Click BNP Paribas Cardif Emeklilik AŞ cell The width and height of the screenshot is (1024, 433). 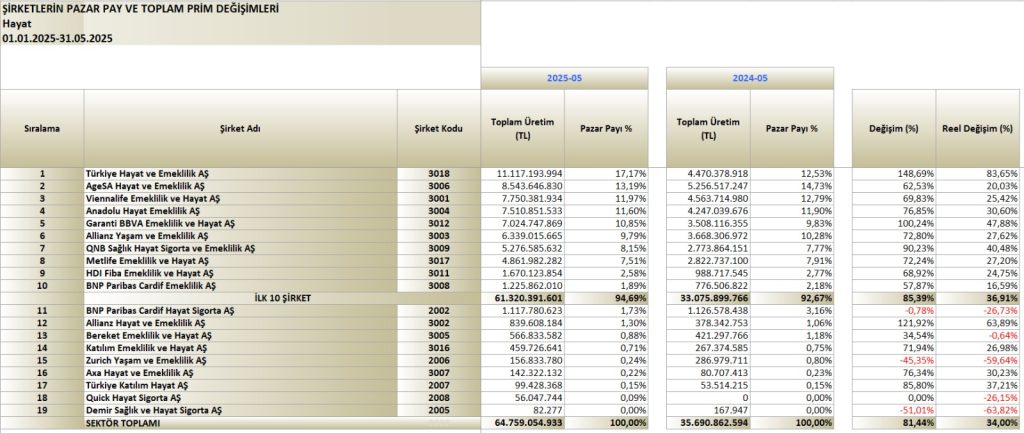pyautogui.click(x=240, y=285)
